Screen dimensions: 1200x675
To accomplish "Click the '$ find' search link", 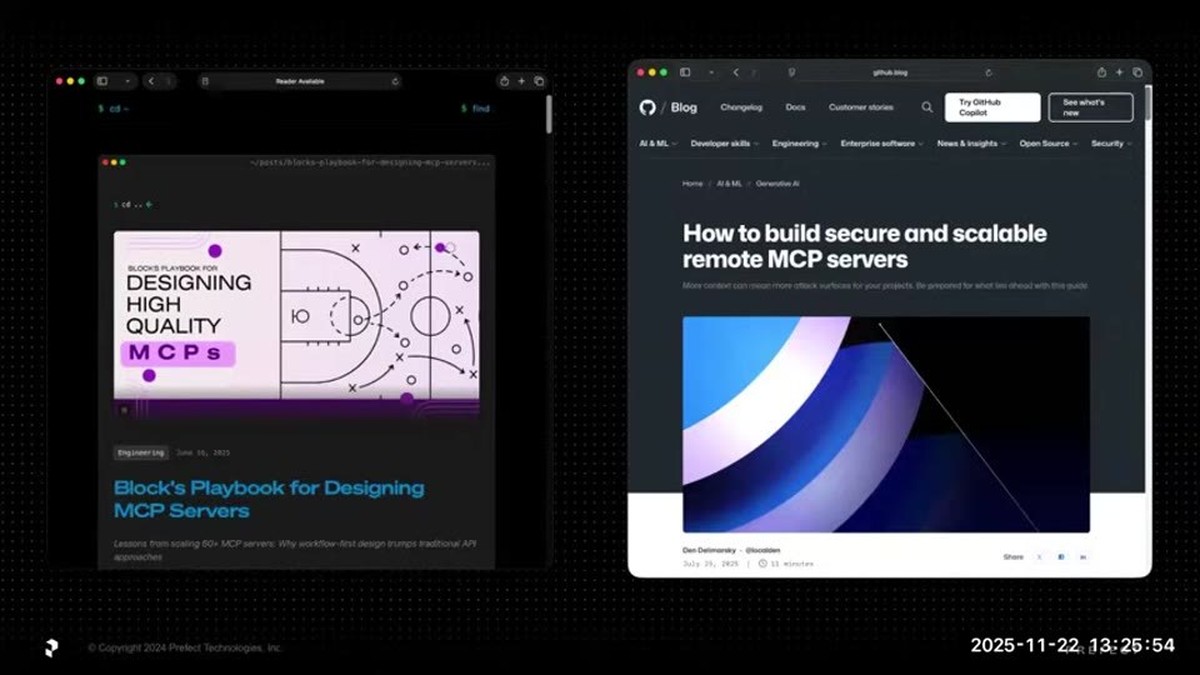I will [x=476, y=108].
